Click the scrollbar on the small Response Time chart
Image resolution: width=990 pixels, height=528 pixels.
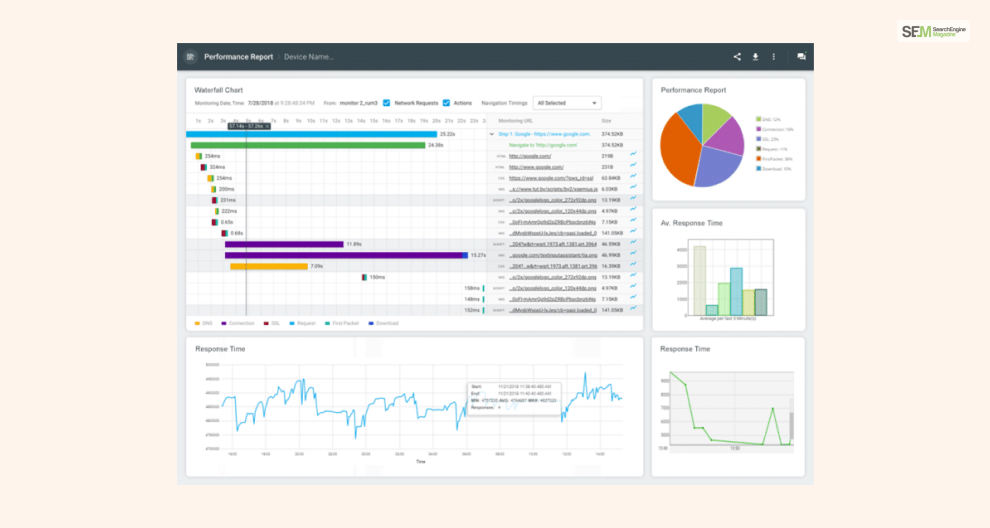791,424
